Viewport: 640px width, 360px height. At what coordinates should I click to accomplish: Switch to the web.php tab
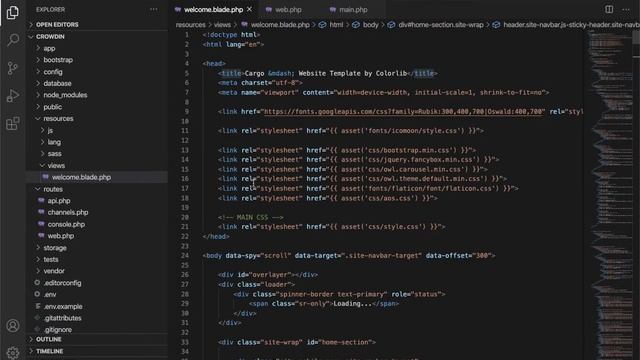coord(289,9)
